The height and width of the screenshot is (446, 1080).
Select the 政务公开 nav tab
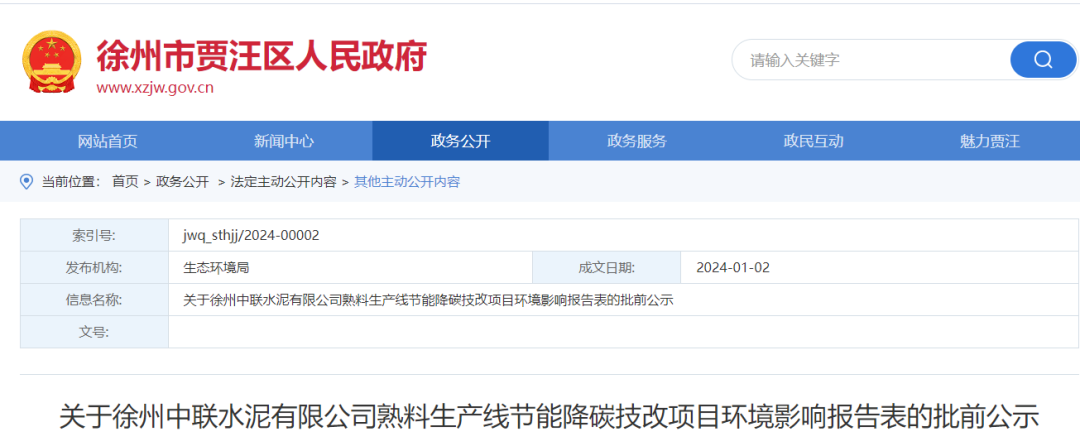click(x=460, y=141)
